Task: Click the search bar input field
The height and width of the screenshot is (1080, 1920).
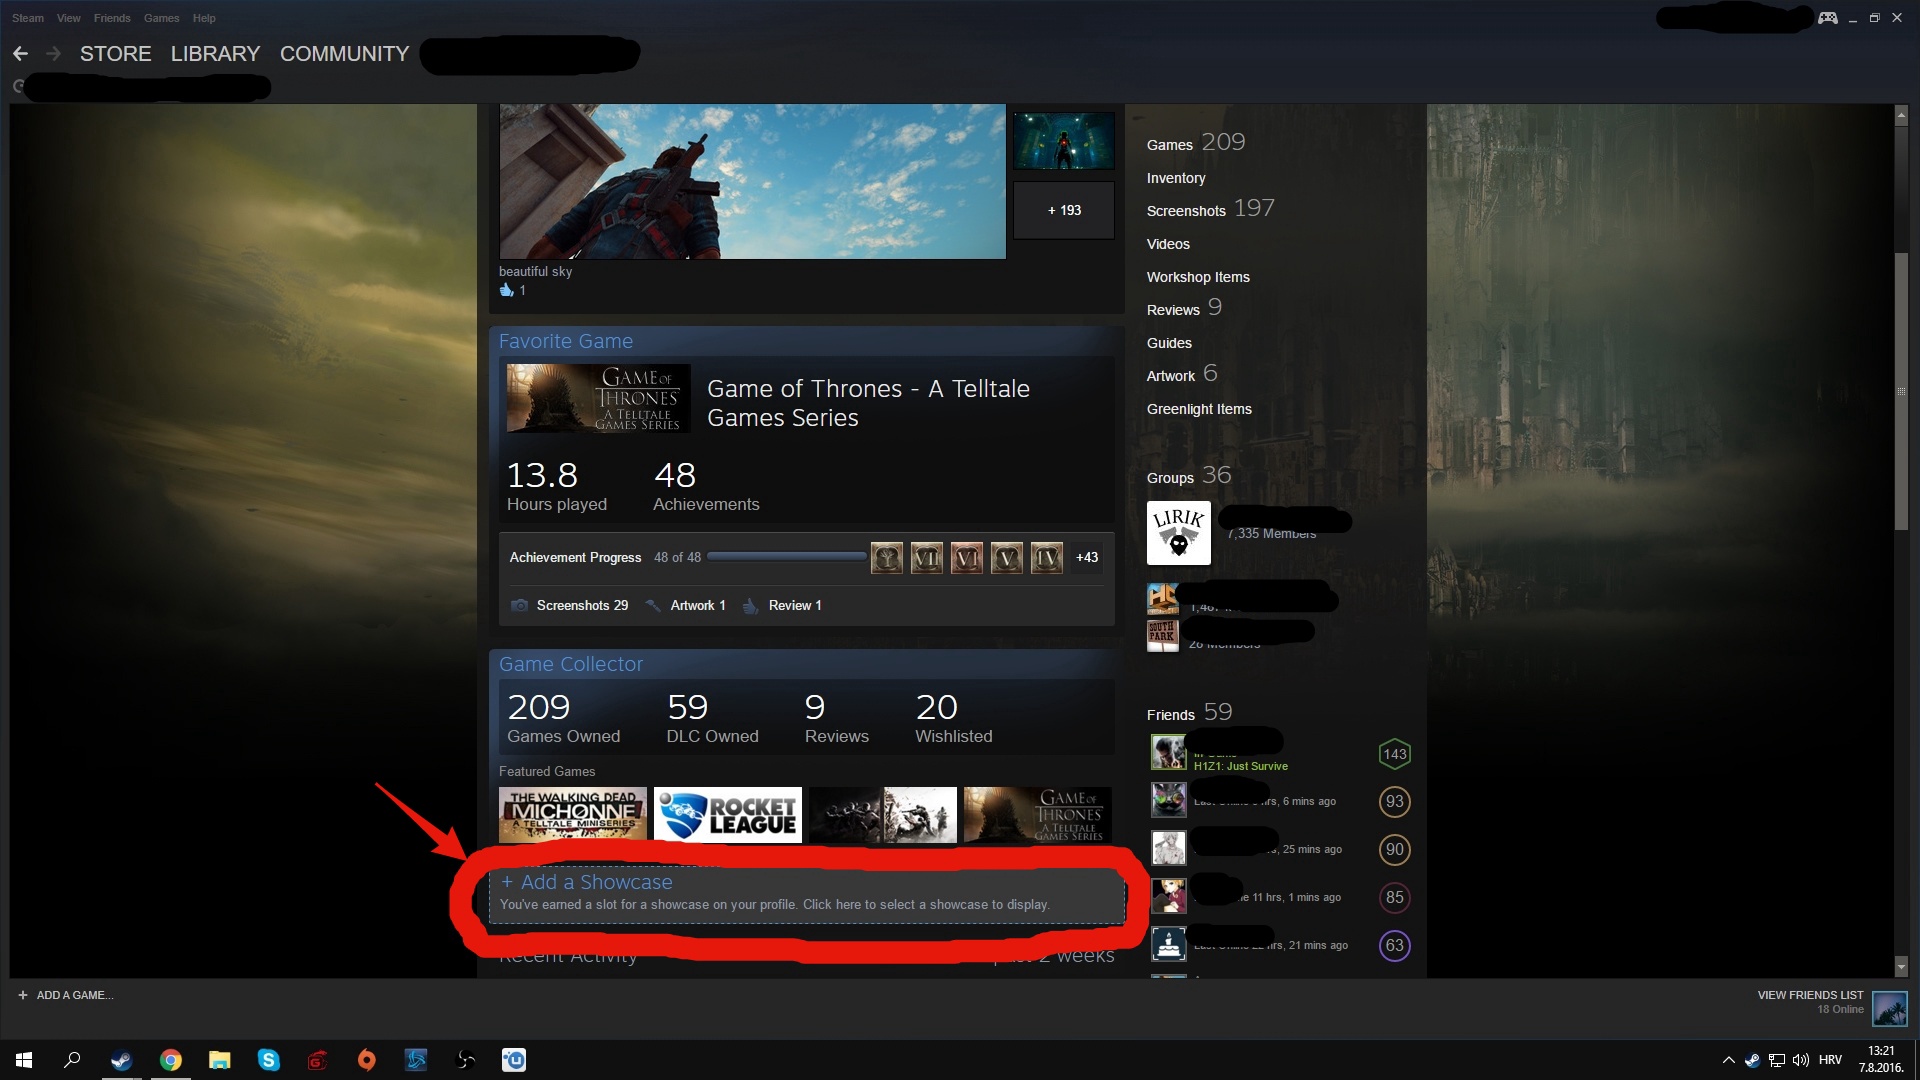Action: coord(144,86)
